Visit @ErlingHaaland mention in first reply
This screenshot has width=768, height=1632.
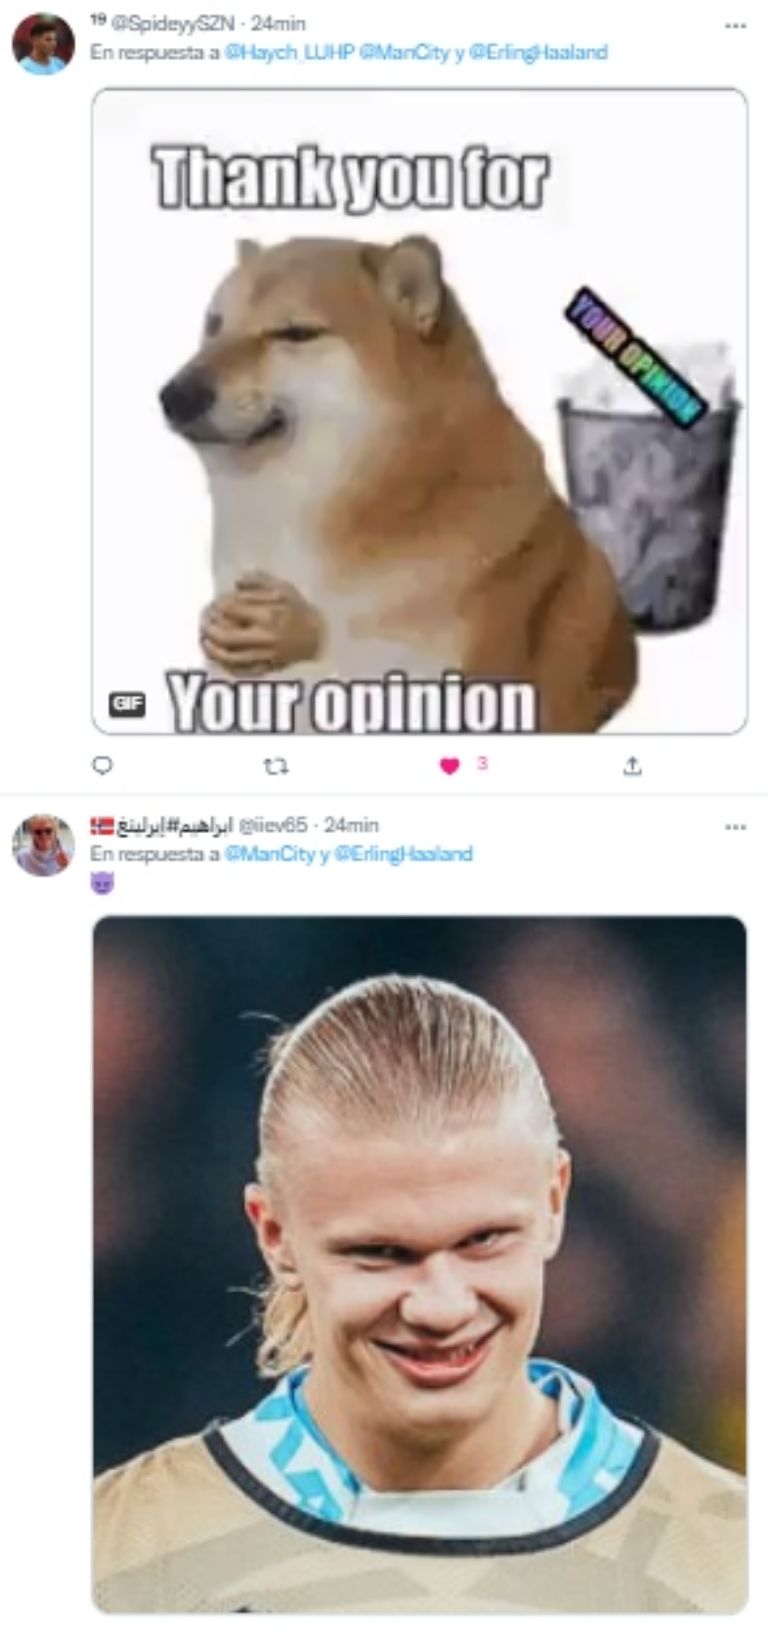pyautogui.click(x=537, y=52)
